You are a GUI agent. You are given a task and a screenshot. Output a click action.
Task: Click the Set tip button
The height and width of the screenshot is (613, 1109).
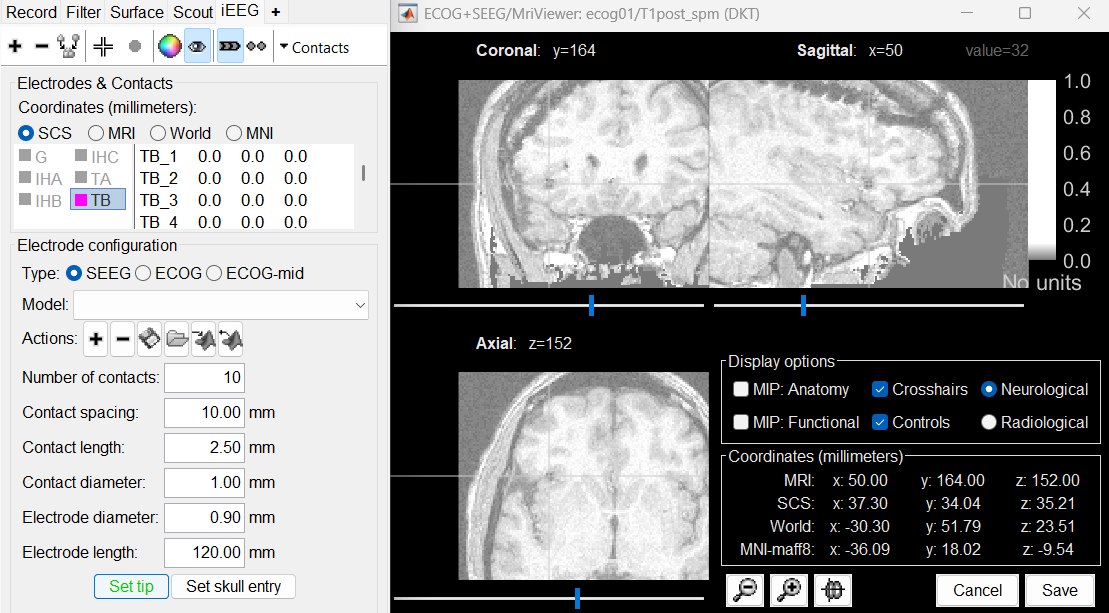click(131, 586)
